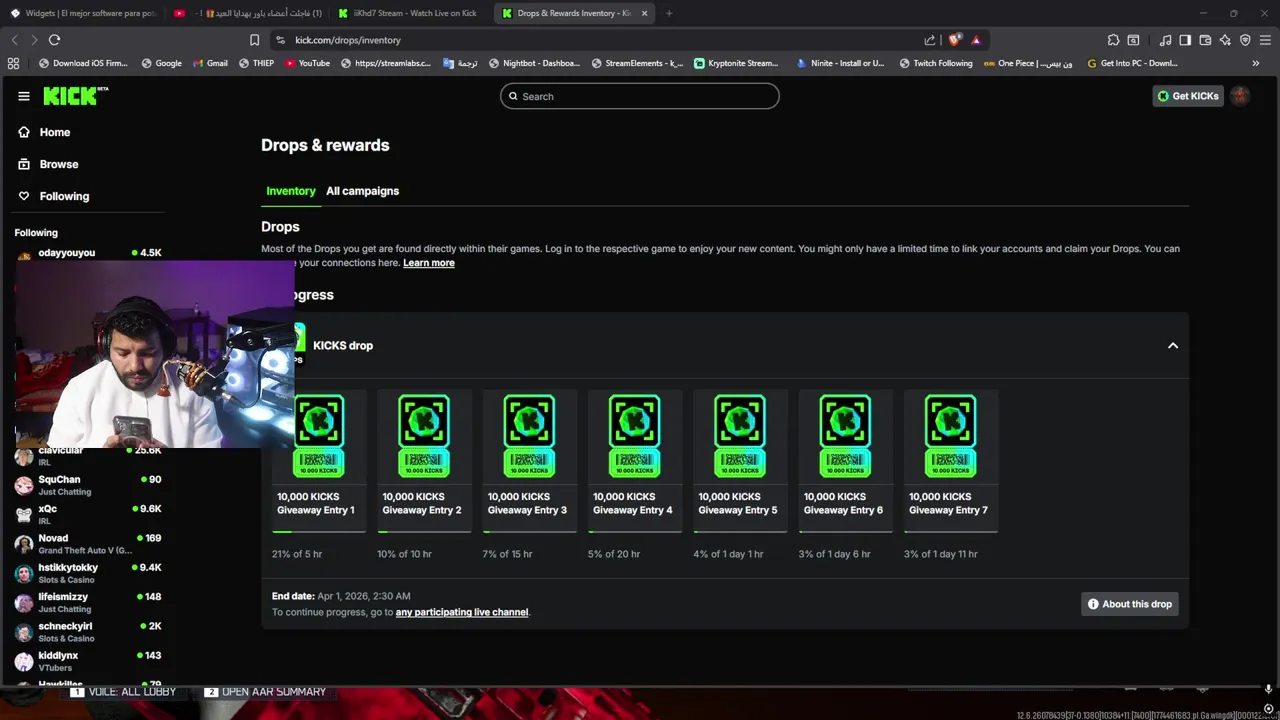Open odayyouyou channel in Following list
Screen dimensions: 1280x720
click(x=88, y=254)
